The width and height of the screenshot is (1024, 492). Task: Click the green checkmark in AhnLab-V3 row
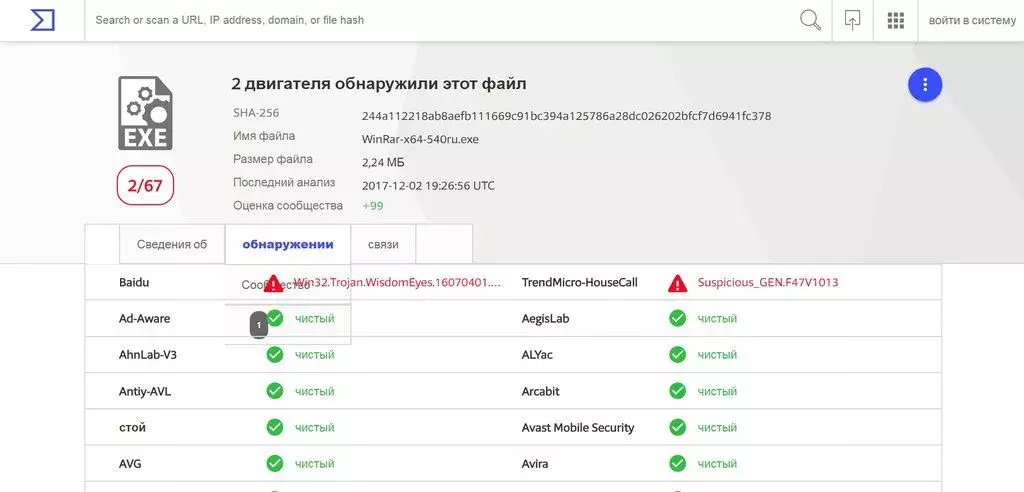[274, 355]
